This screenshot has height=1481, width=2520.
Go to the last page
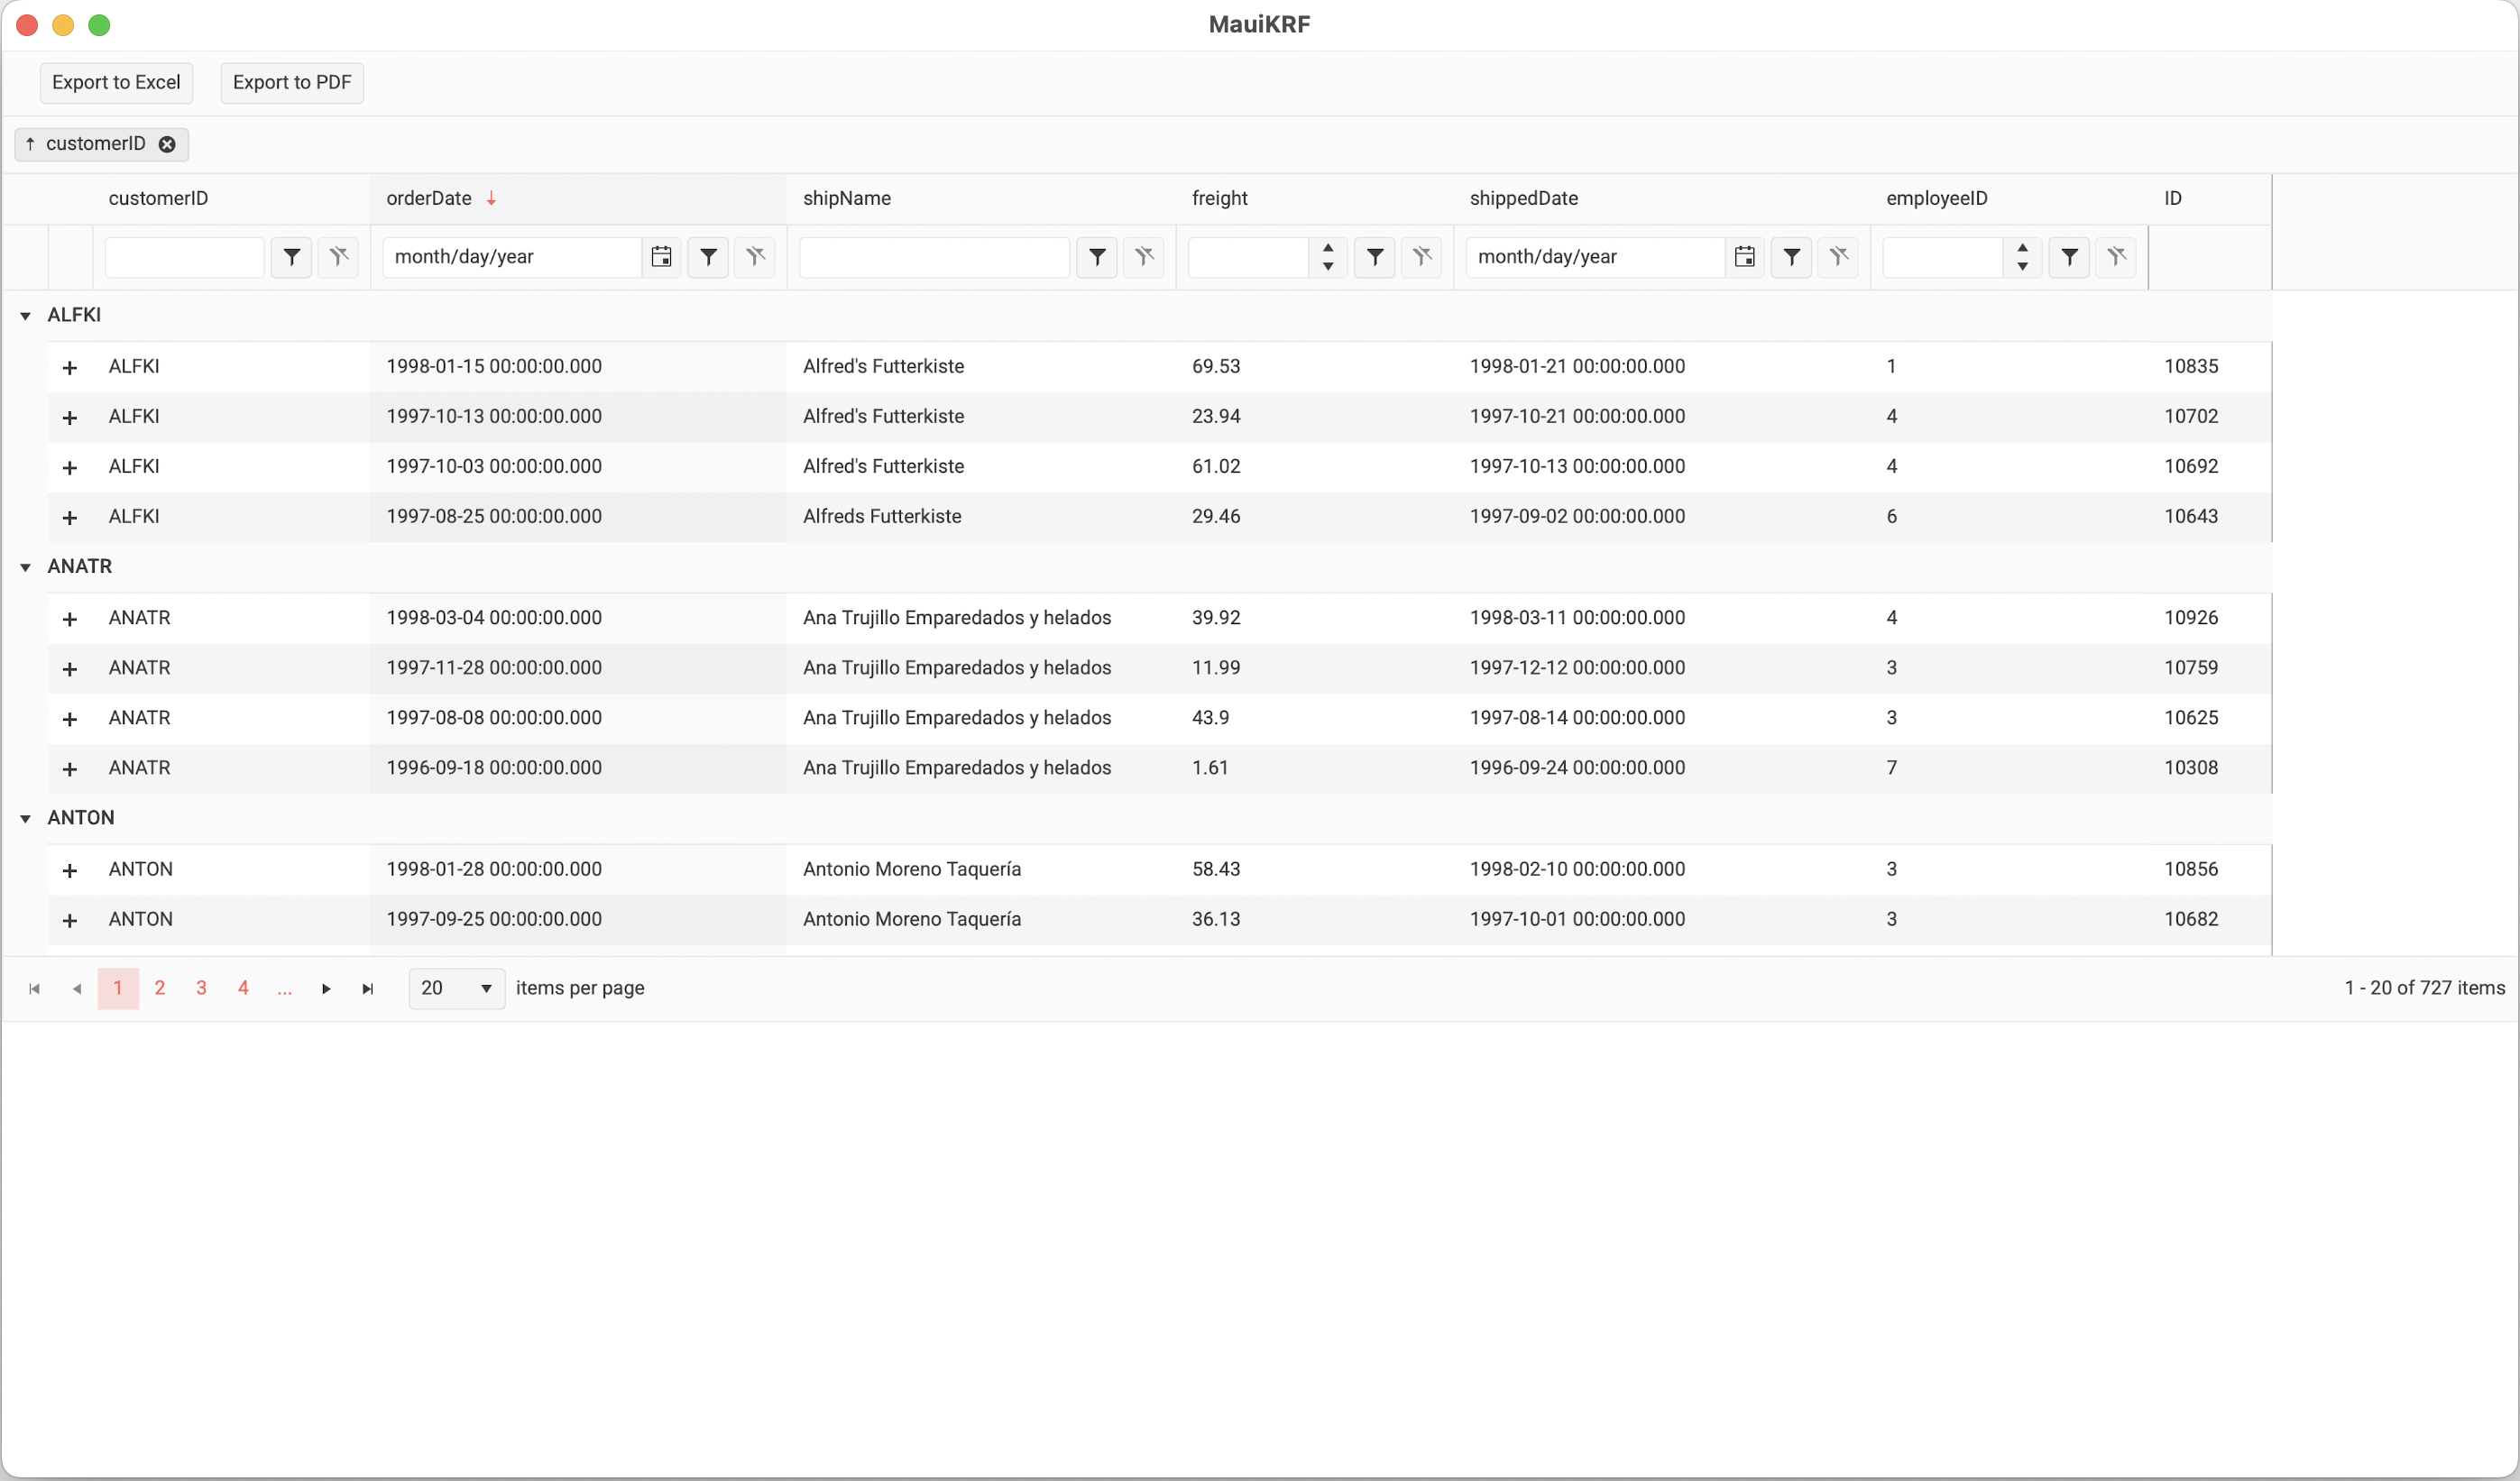tap(368, 989)
